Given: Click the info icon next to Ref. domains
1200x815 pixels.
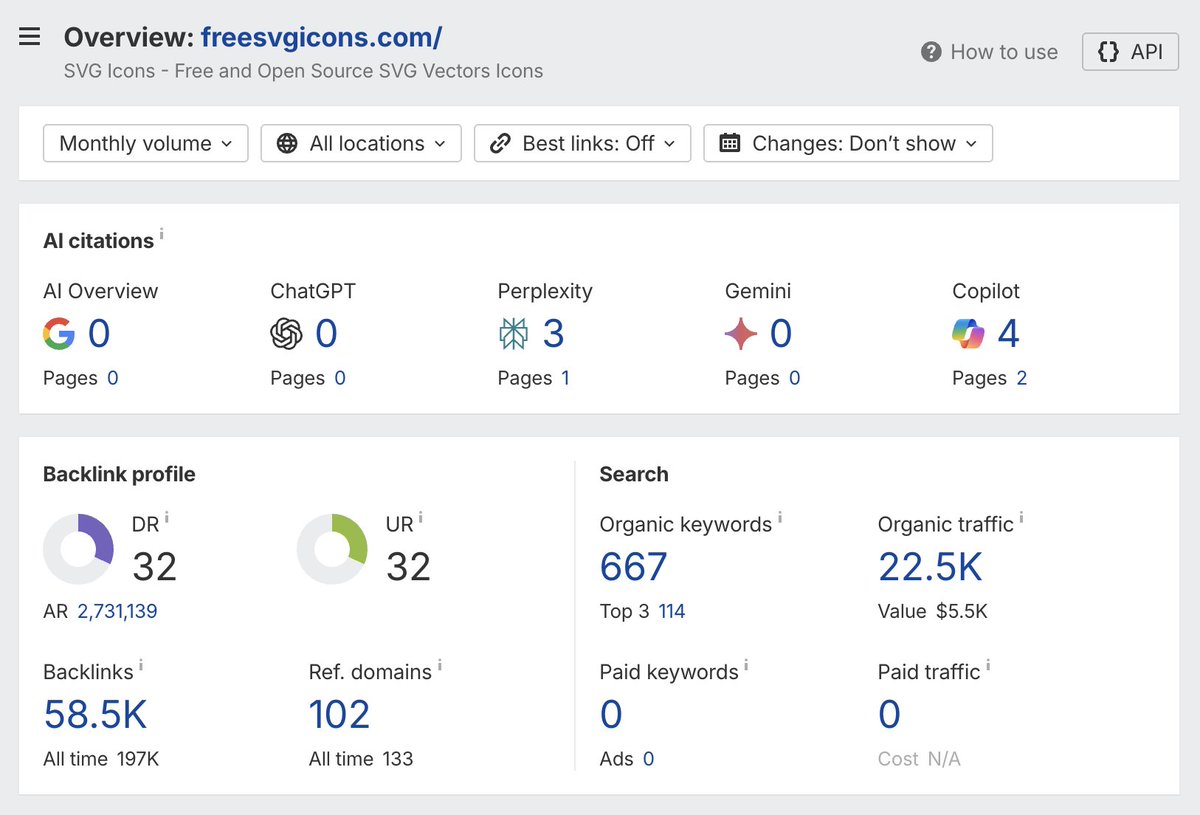Looking at the screenshot, I should coord(440,666).
